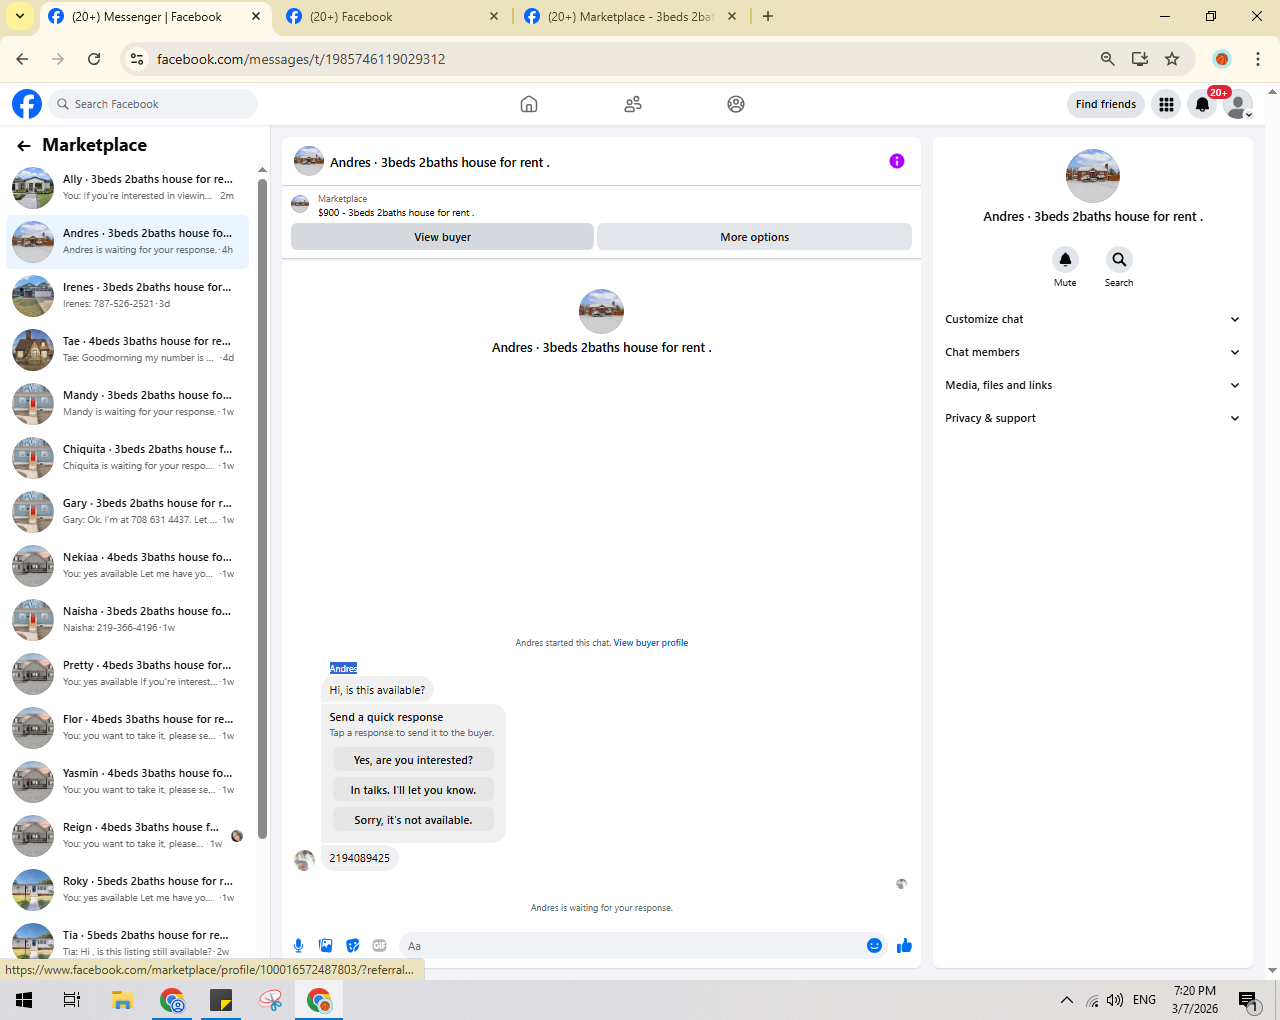The image size is (1280, 1020).
Task: Expand Privacy & support section
Action: tap(1092, 418)
